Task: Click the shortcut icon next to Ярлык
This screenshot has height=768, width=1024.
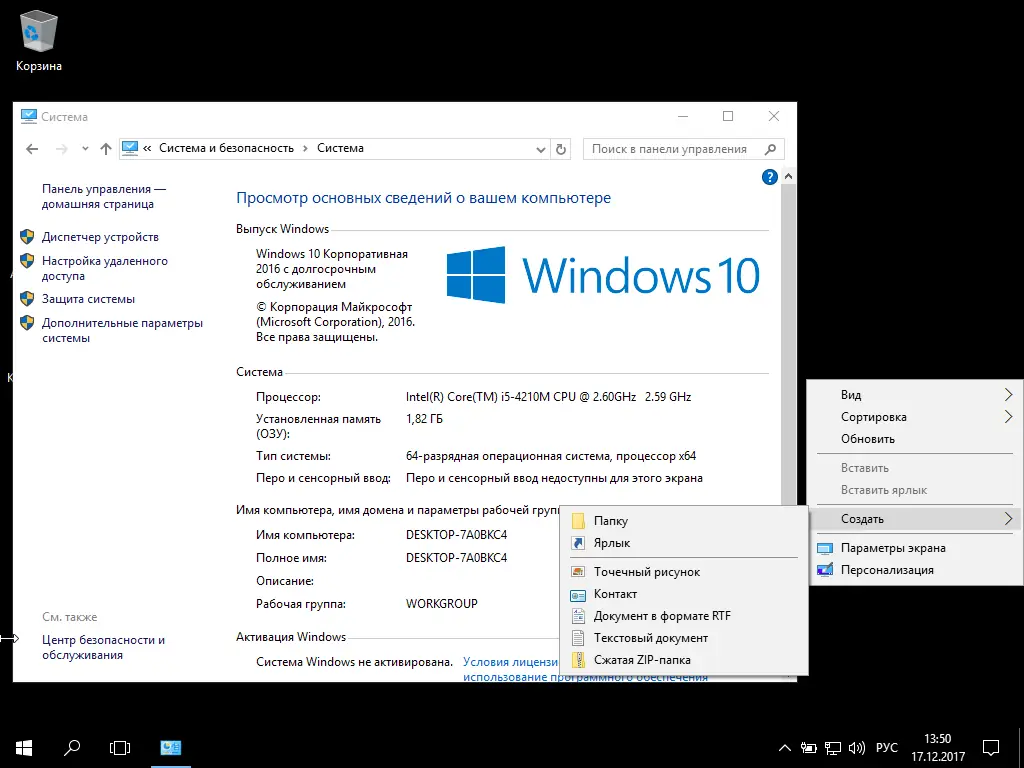Action: click(x=578, y=543)
